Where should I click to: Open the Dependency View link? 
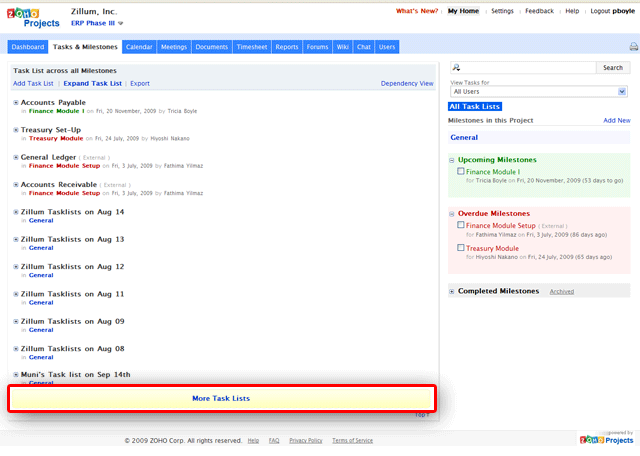(407, 84)
